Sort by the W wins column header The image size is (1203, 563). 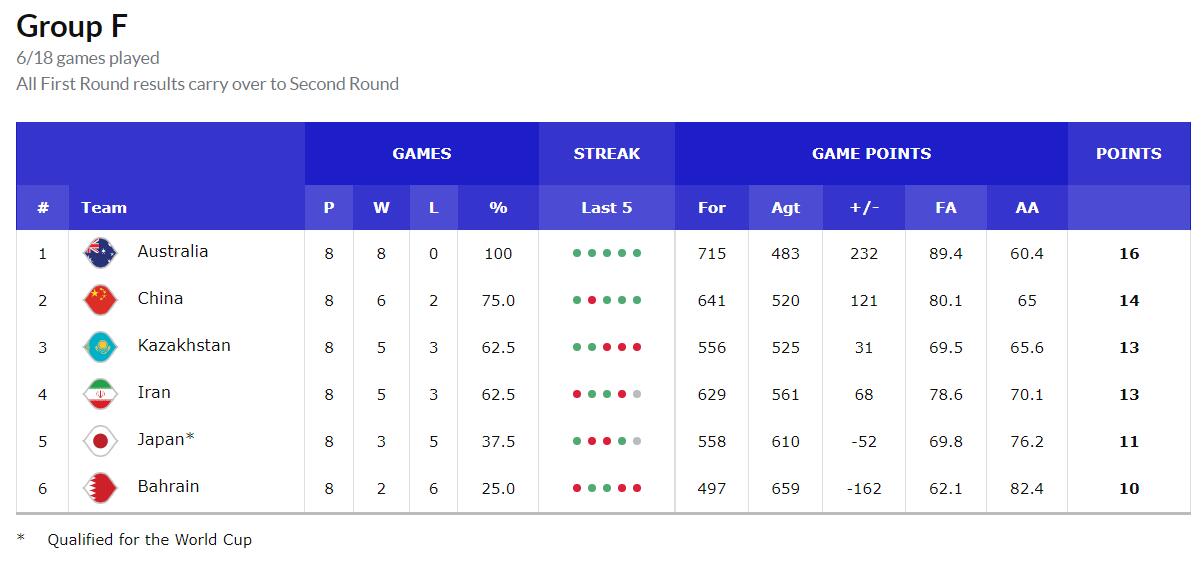381,208
